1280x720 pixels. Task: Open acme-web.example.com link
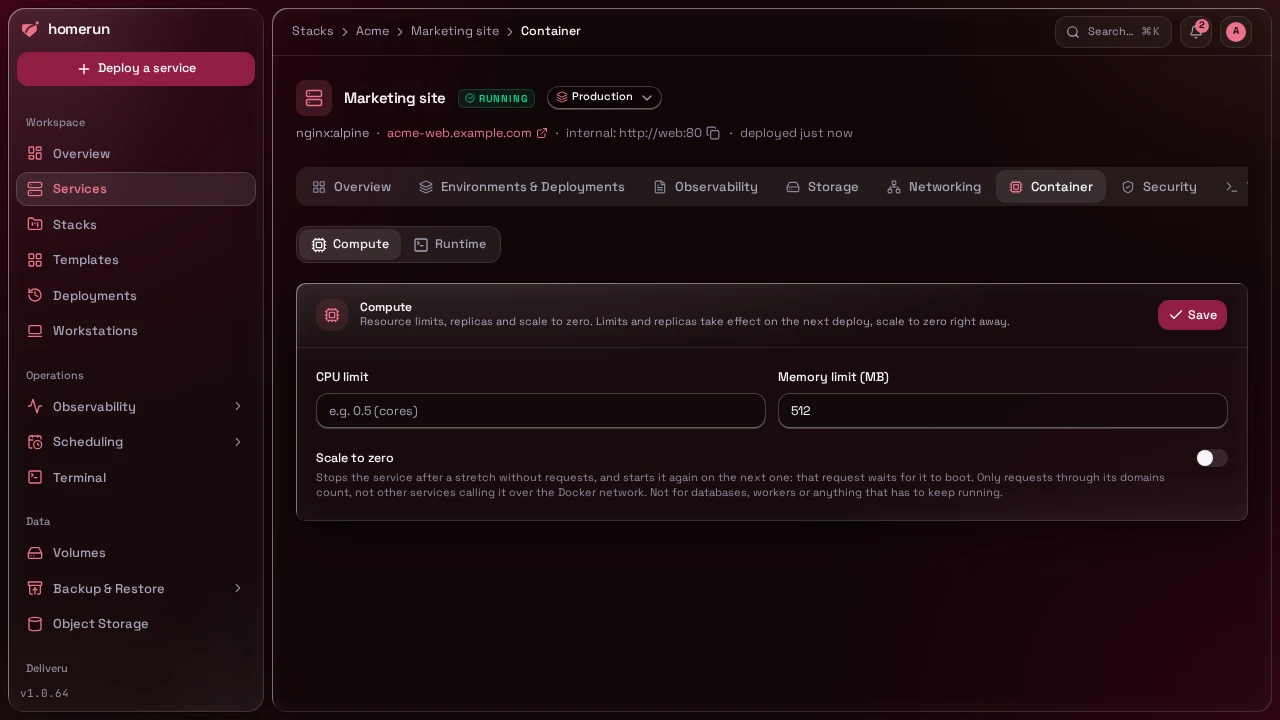tap(467, 133)
